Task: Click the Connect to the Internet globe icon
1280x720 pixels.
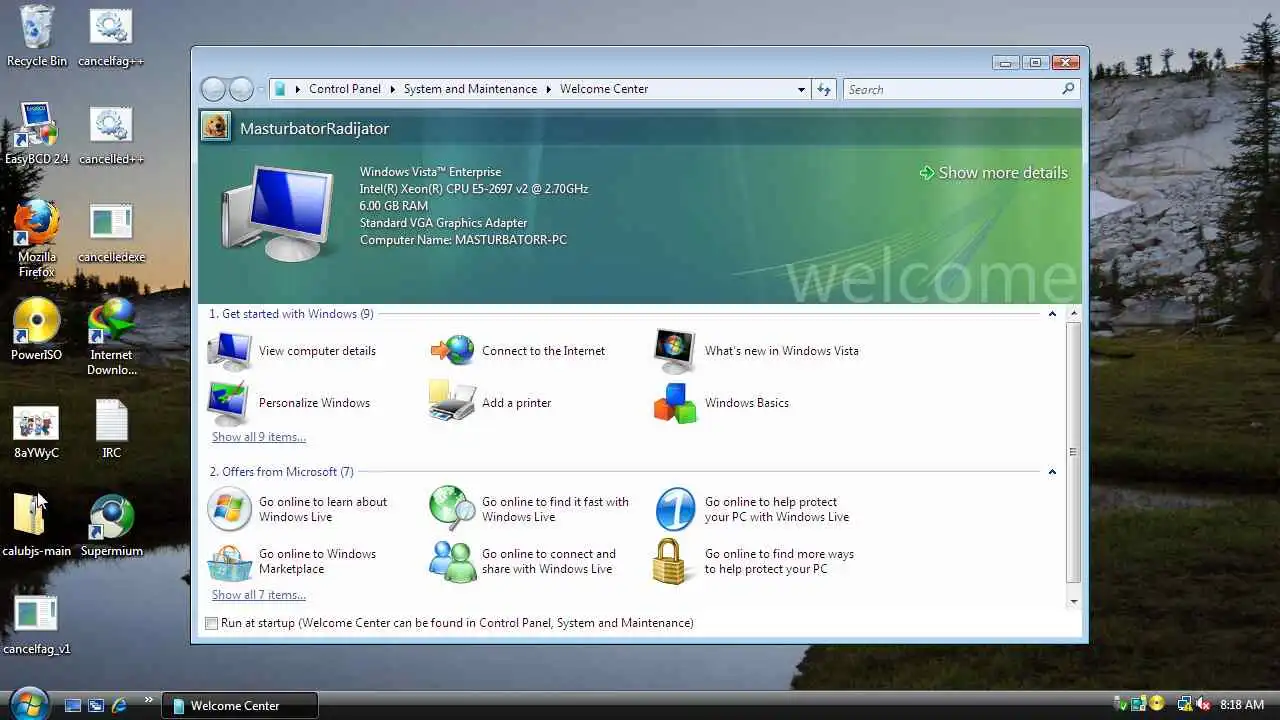Action: click(x=453, y=351)
